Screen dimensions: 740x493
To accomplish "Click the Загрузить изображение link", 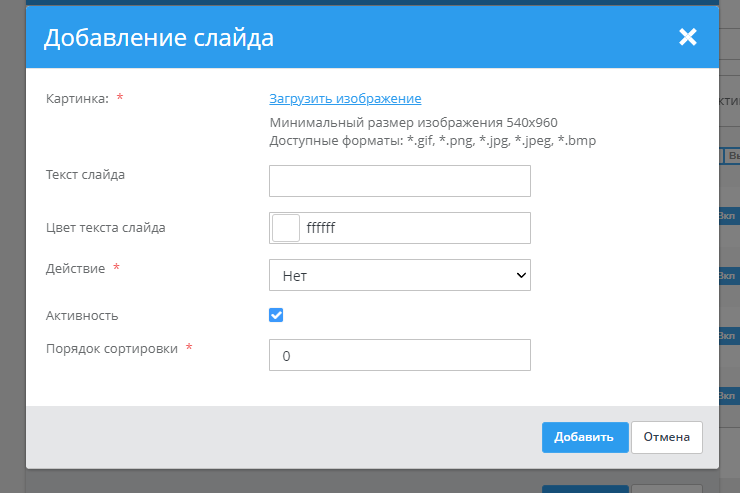I will [x=345, y=98].
